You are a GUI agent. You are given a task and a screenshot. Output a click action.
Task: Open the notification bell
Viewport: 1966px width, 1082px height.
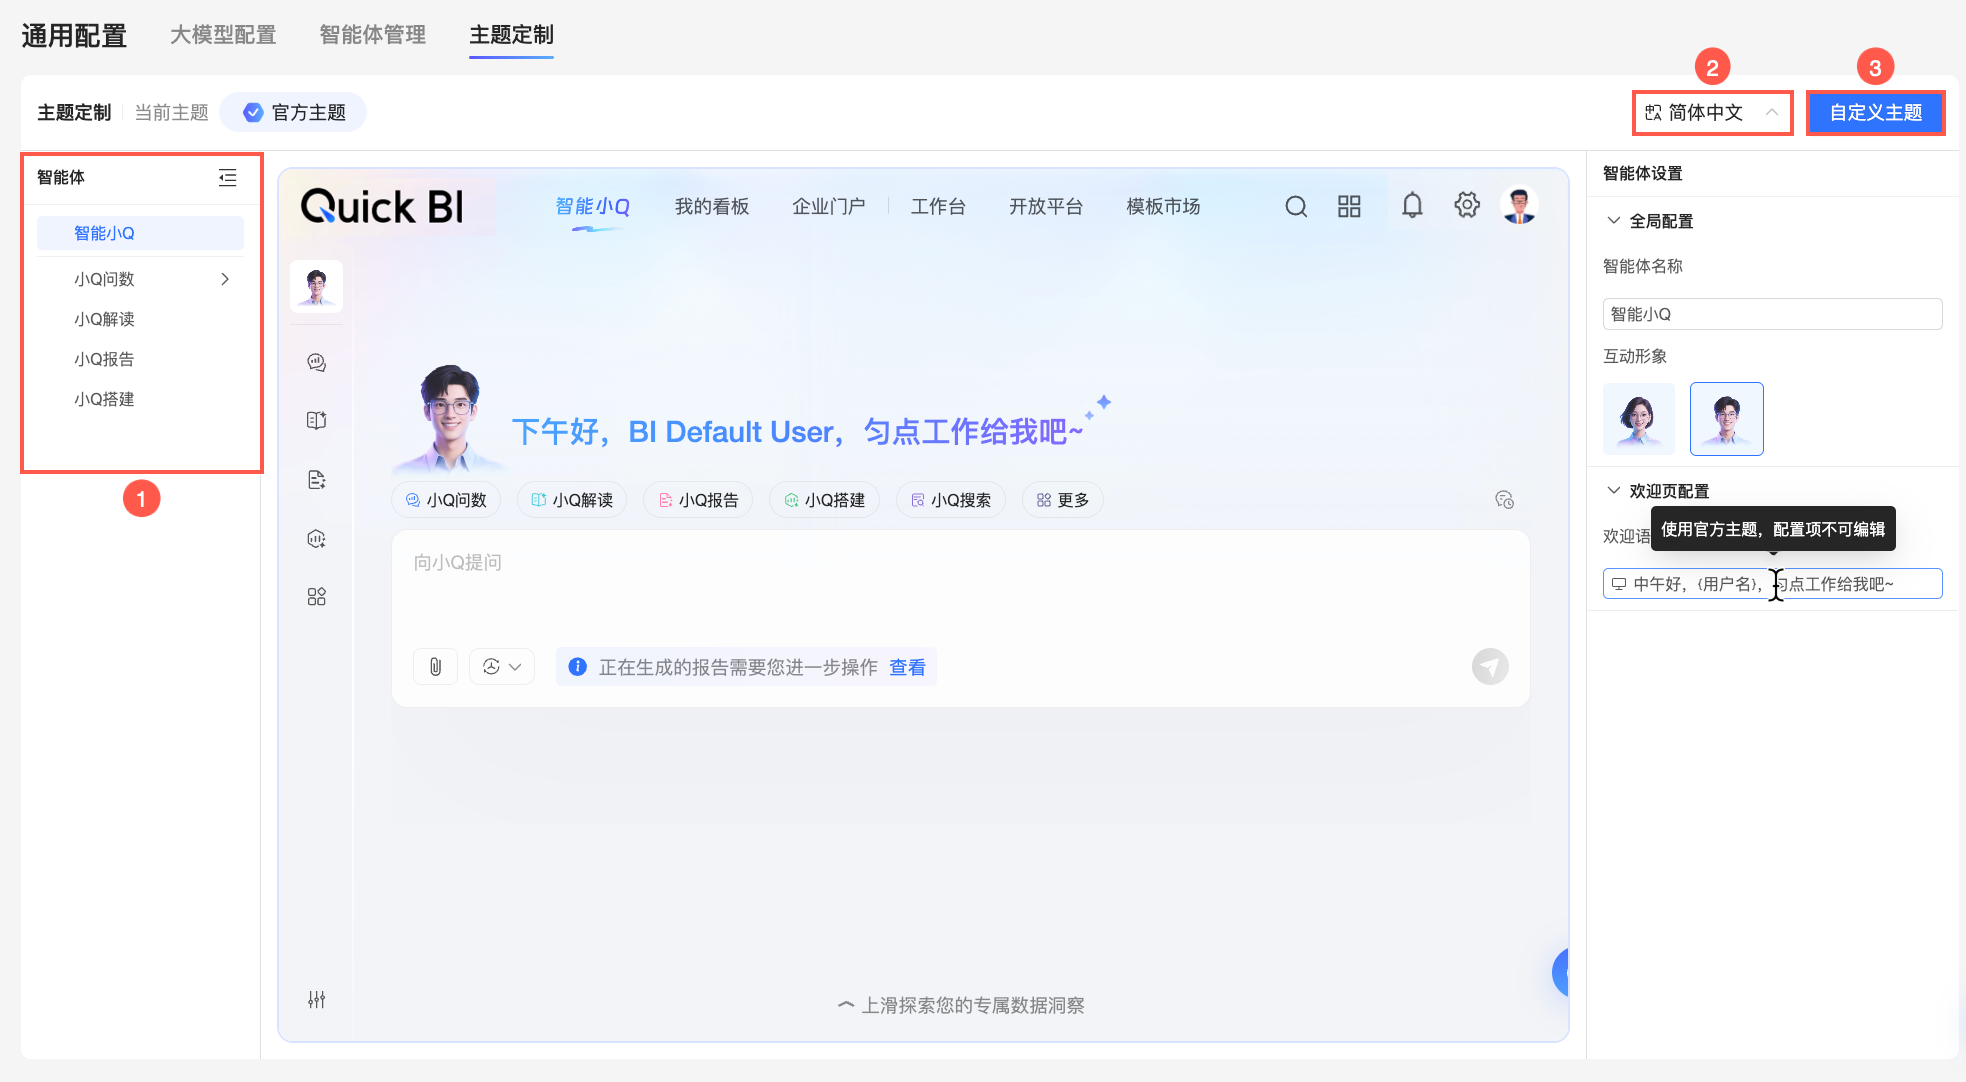[1412, 205]
